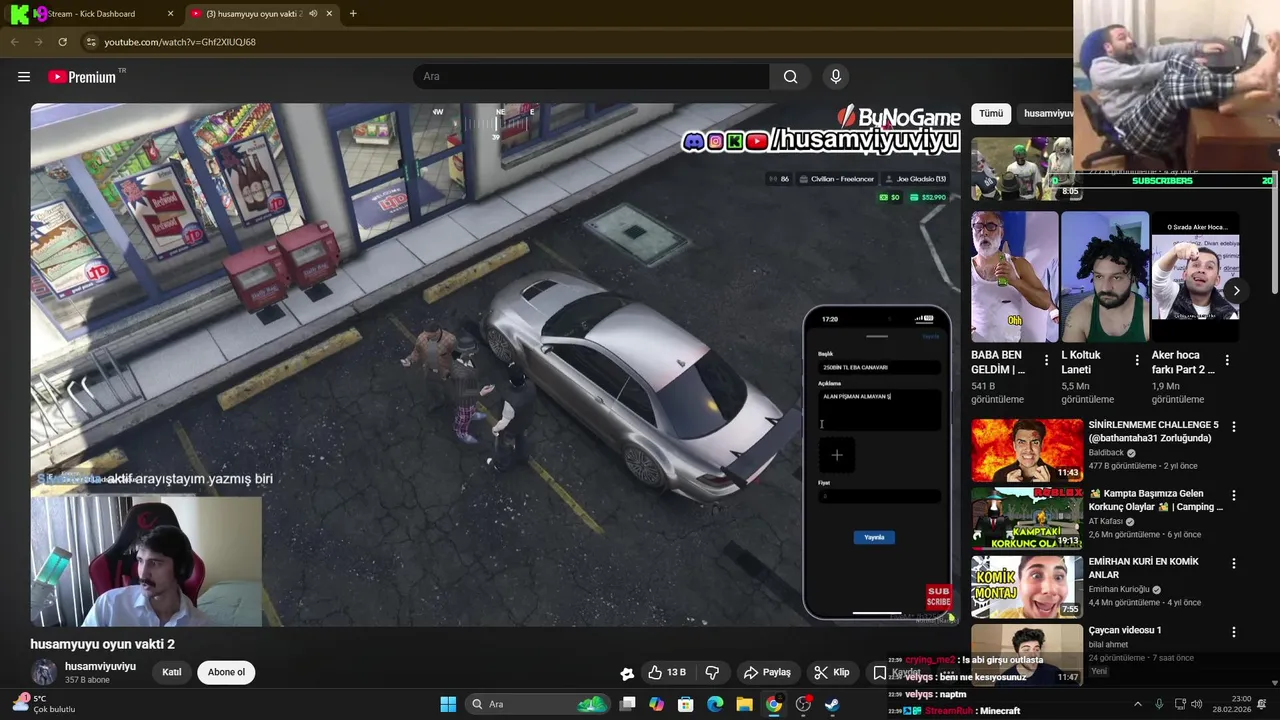Open the husamviyuviyu channel avatar
This screenshot has width=1280, height=720.
[44, 672]
